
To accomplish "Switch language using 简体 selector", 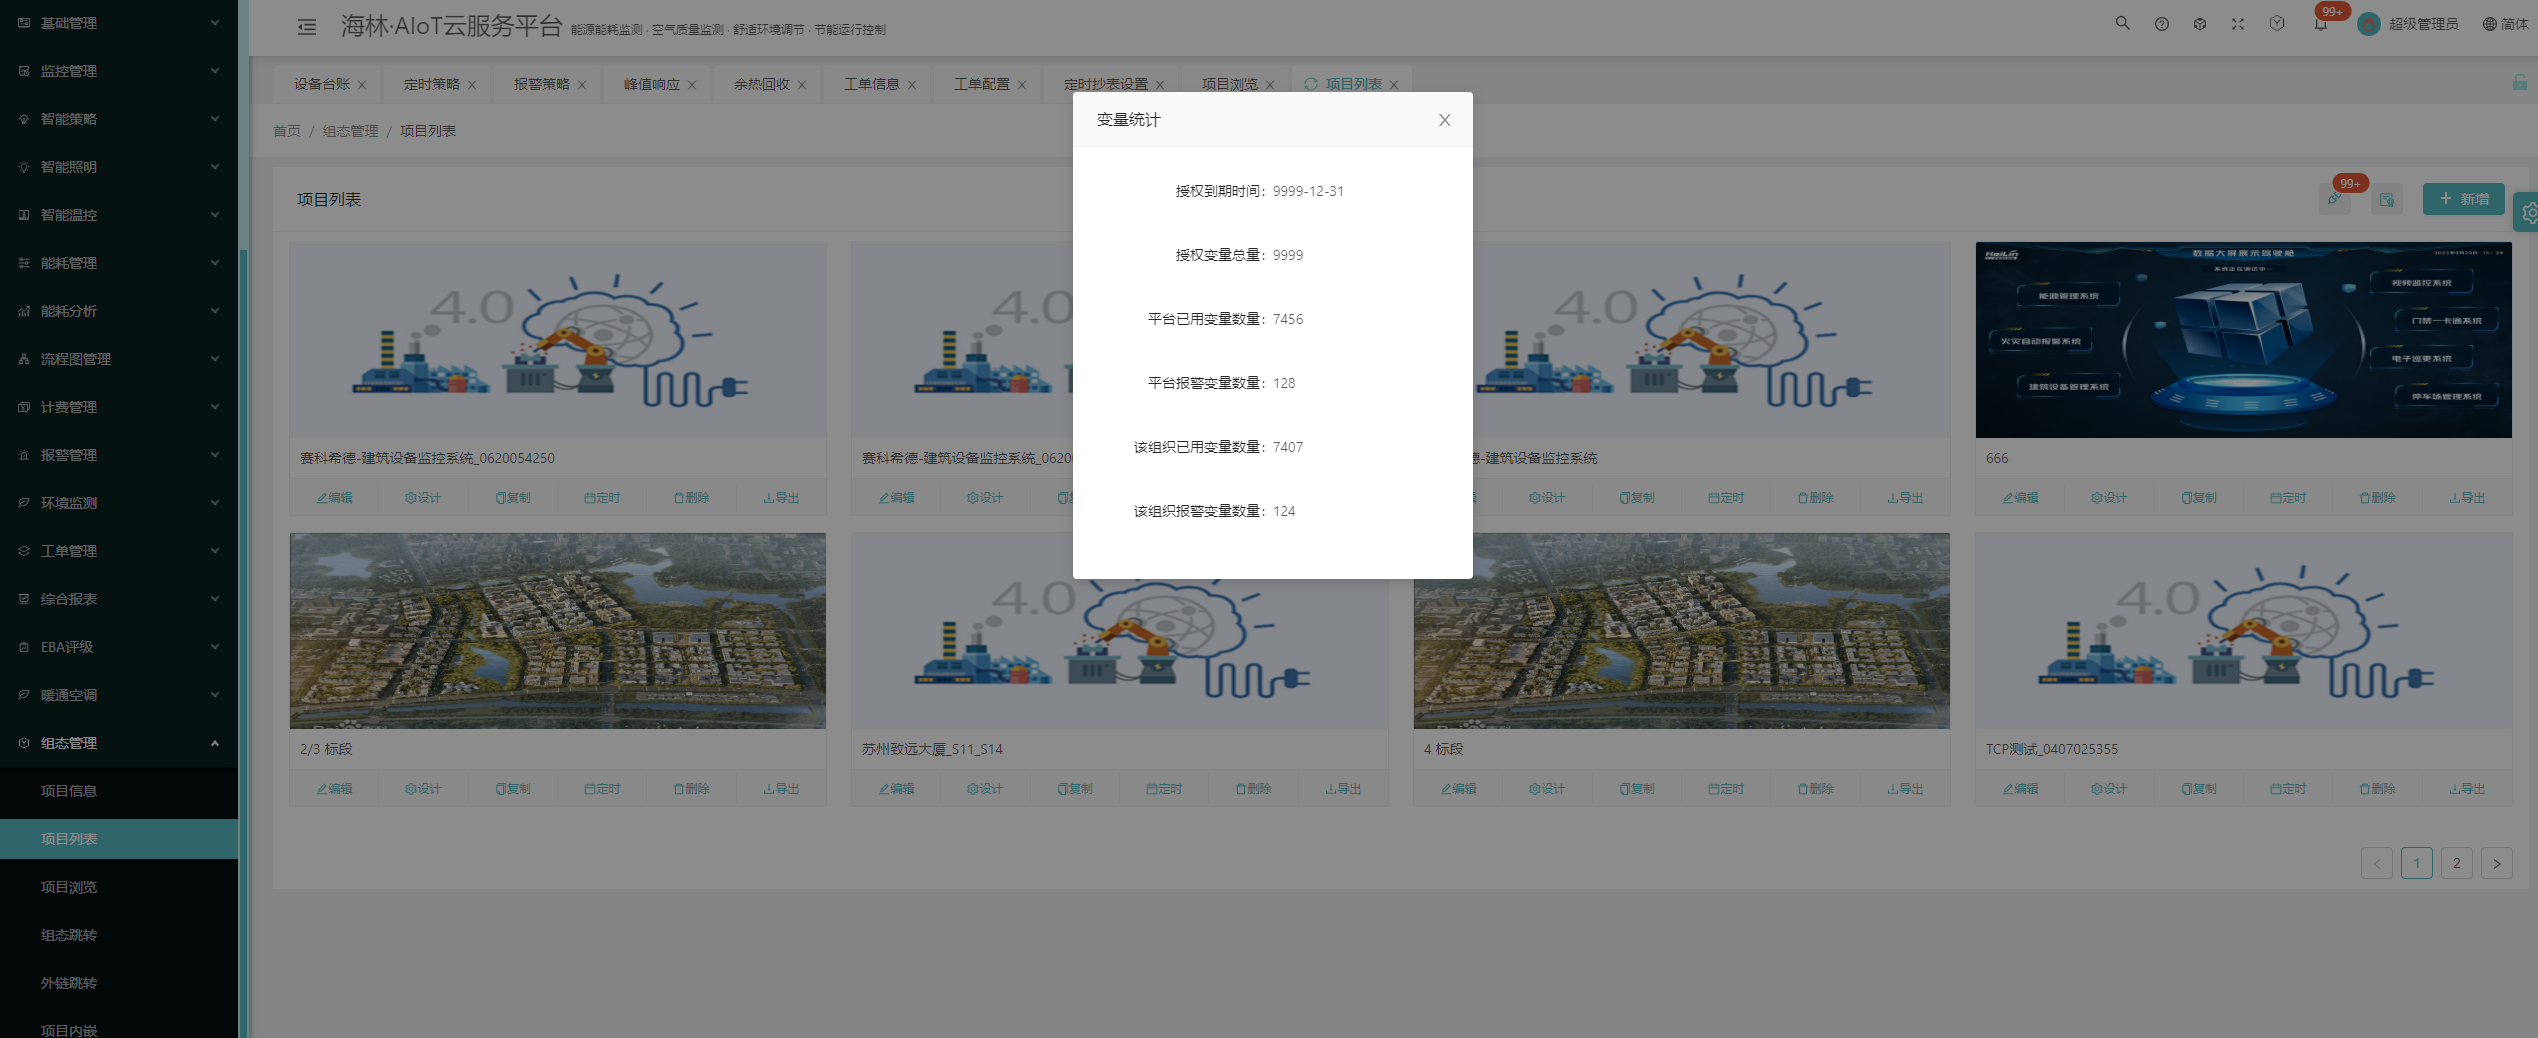I will (2505, 24).
